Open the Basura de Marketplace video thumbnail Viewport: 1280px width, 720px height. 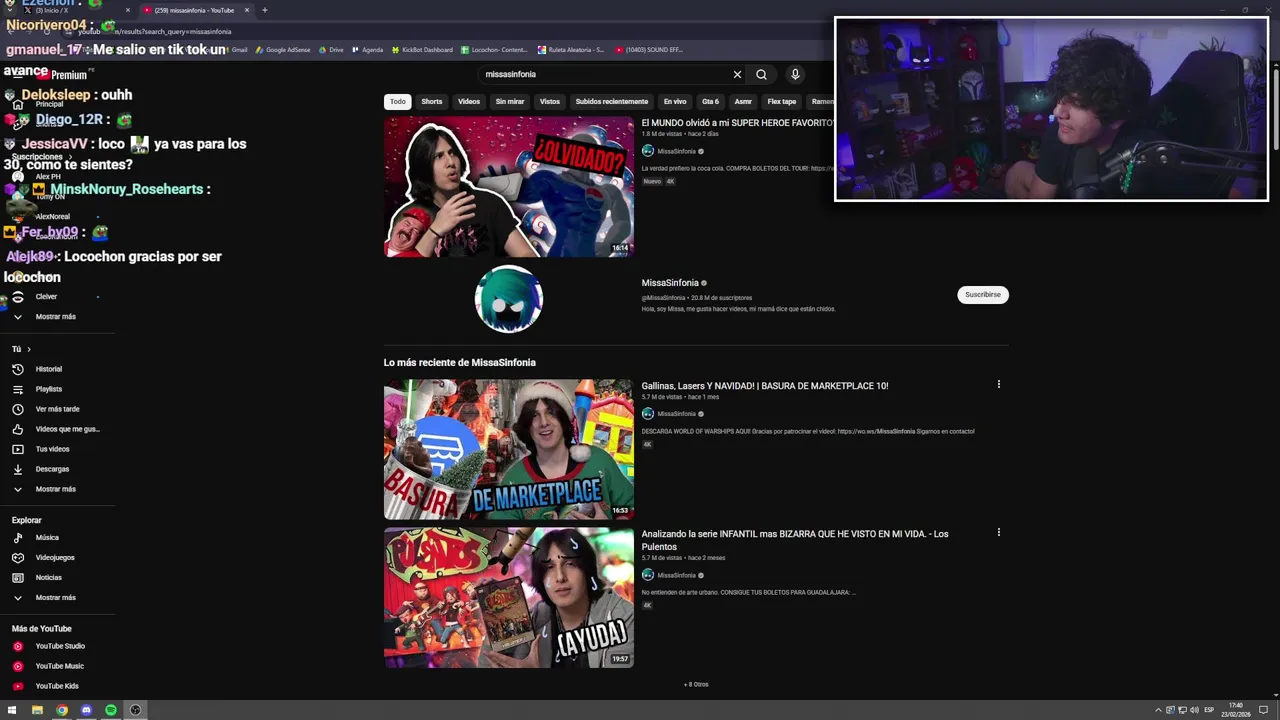508,449
